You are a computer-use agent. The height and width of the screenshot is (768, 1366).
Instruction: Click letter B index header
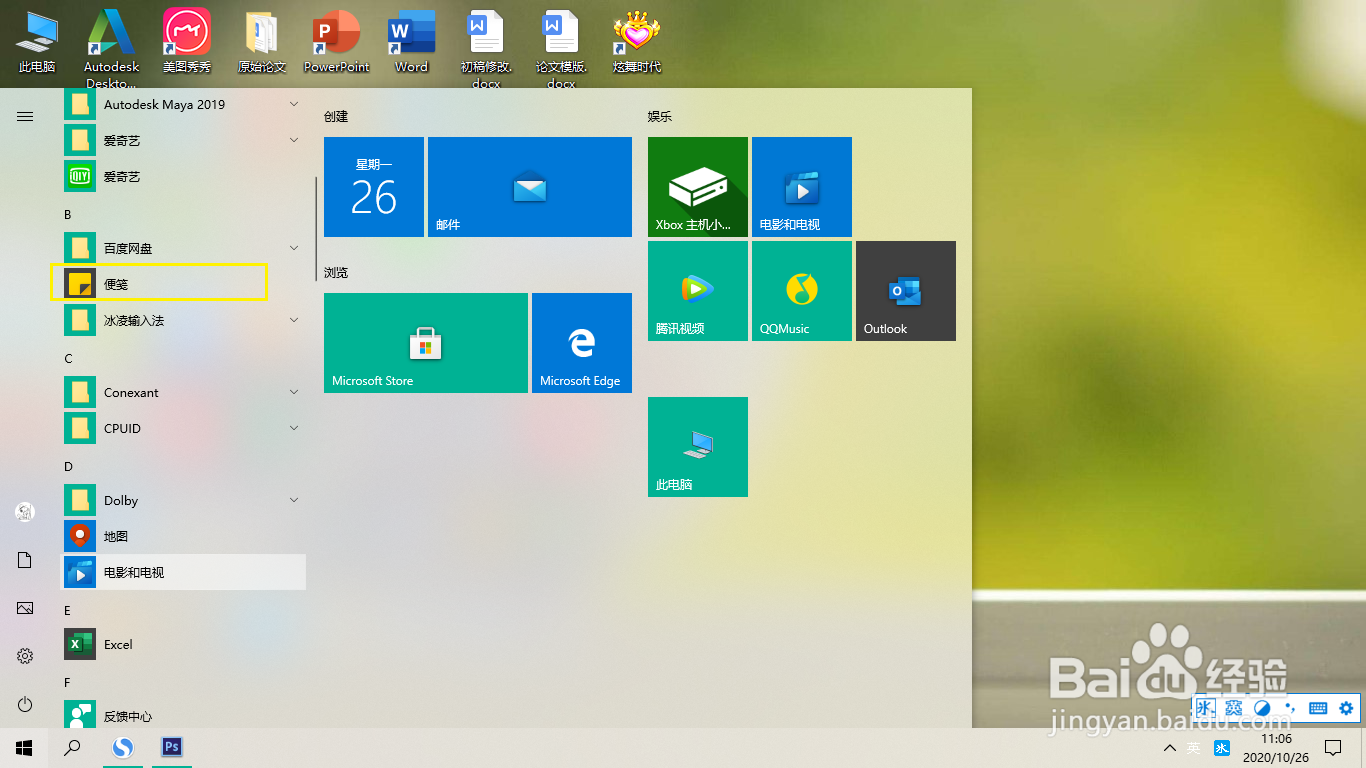[68, 214]
